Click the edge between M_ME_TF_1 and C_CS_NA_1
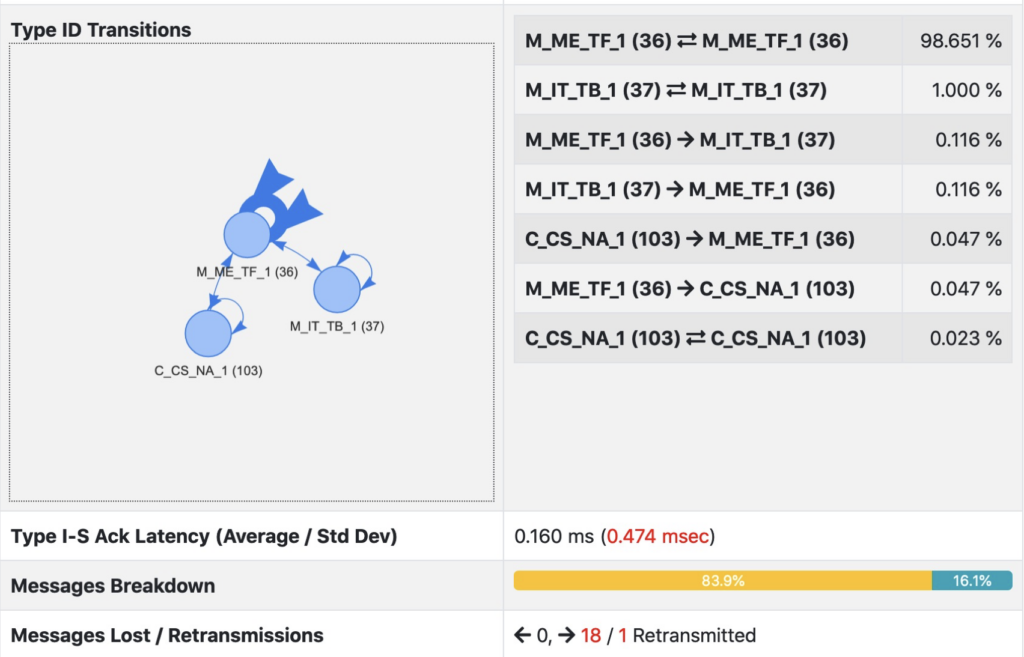Image resolution: width=1024 pixels, height=657 pixels. [220, 282]
